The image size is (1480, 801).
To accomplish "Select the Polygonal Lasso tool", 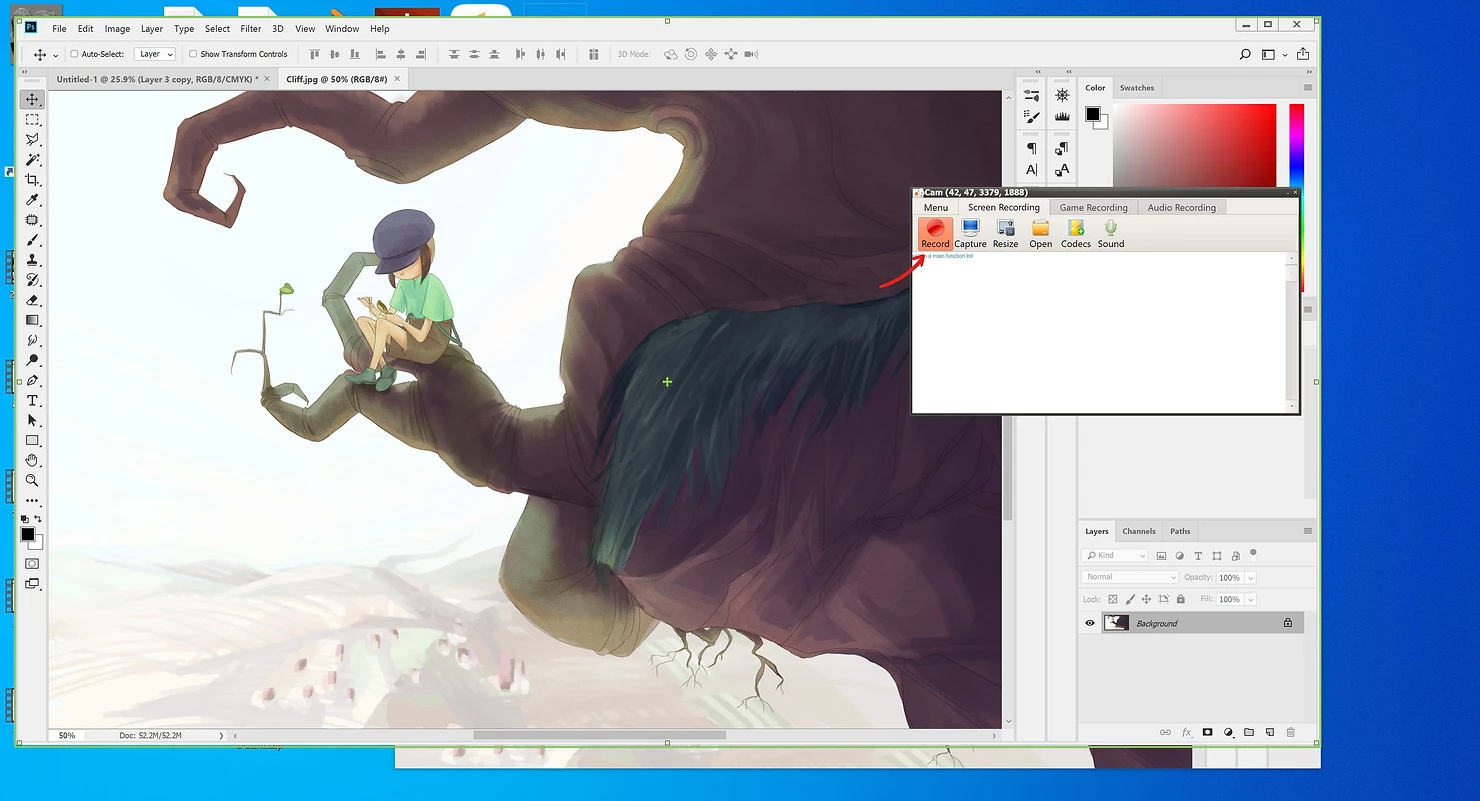I will pos(32,139).
